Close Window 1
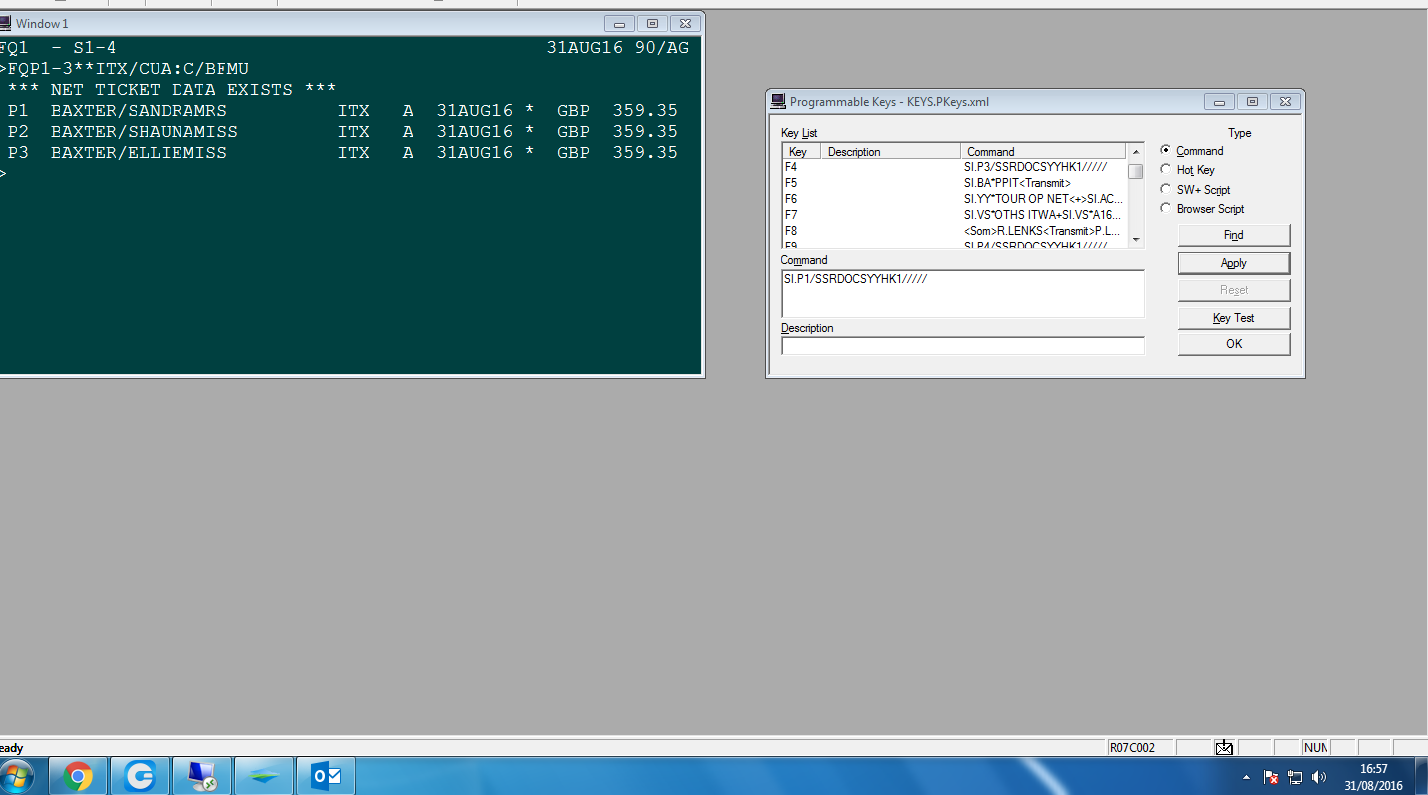The height and width of the screenshot is (795, 1428). pos(684,24)
